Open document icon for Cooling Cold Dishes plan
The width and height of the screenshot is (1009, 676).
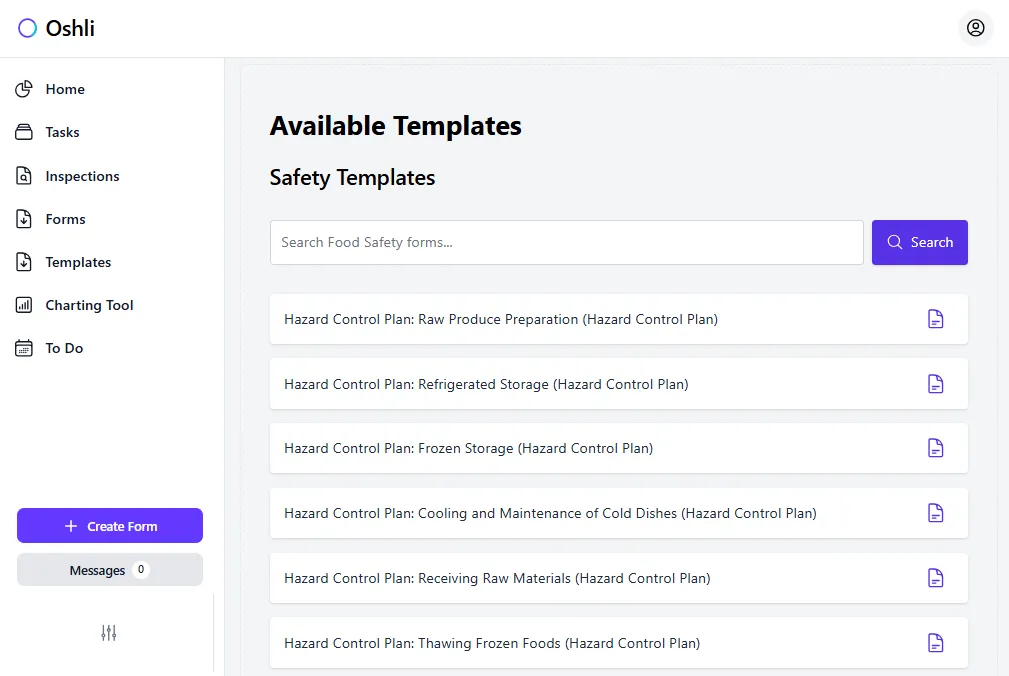coord(935,513)
